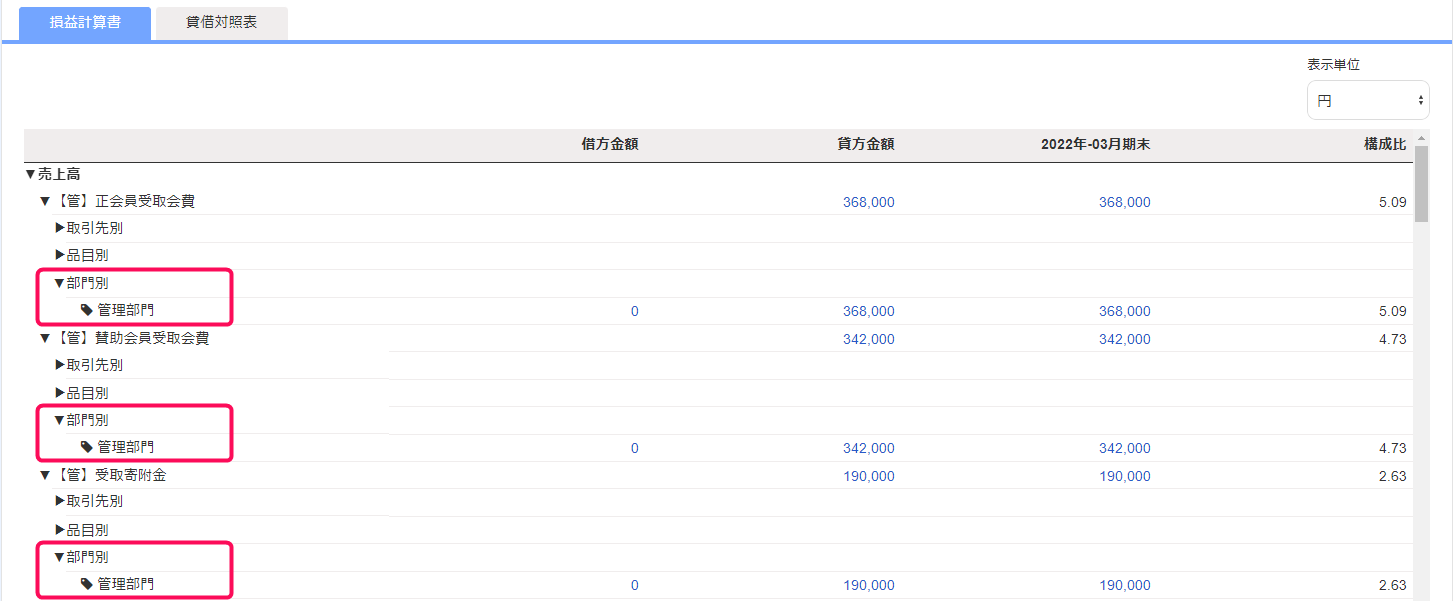Collapse 部門別 under 正会員受取会費
The width and height of the screenshot is (1453, 601).
60,283
